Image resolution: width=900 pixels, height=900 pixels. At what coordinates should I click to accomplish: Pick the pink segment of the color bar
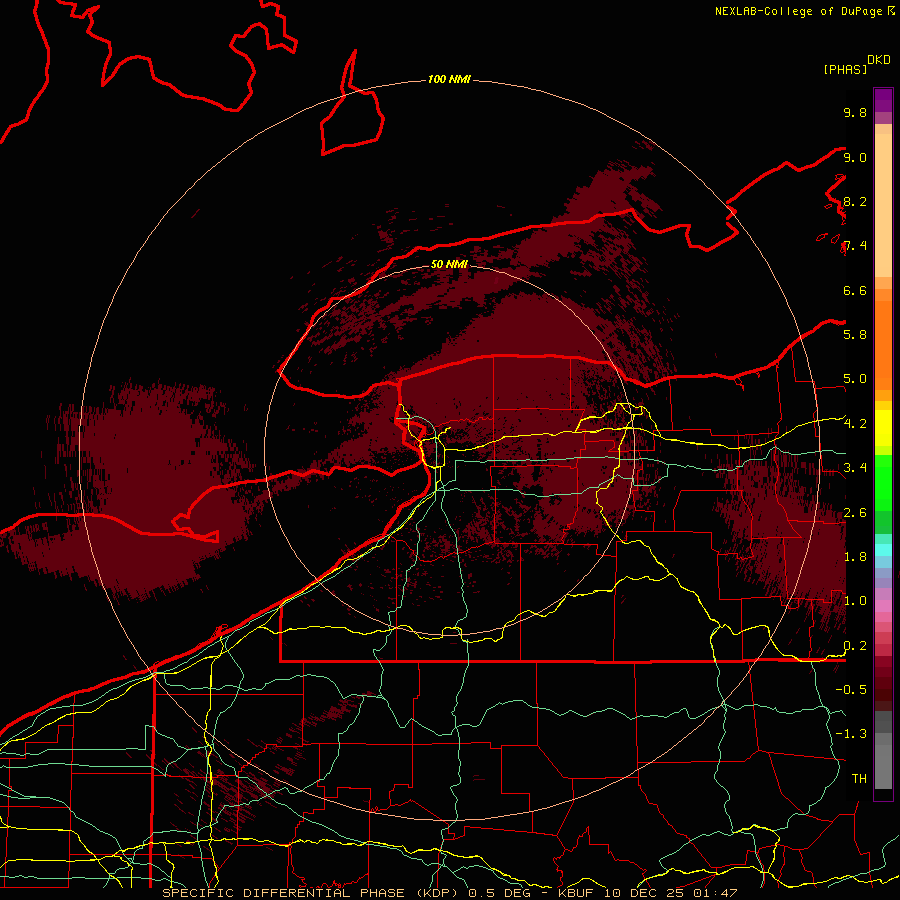tap(883, 606)
